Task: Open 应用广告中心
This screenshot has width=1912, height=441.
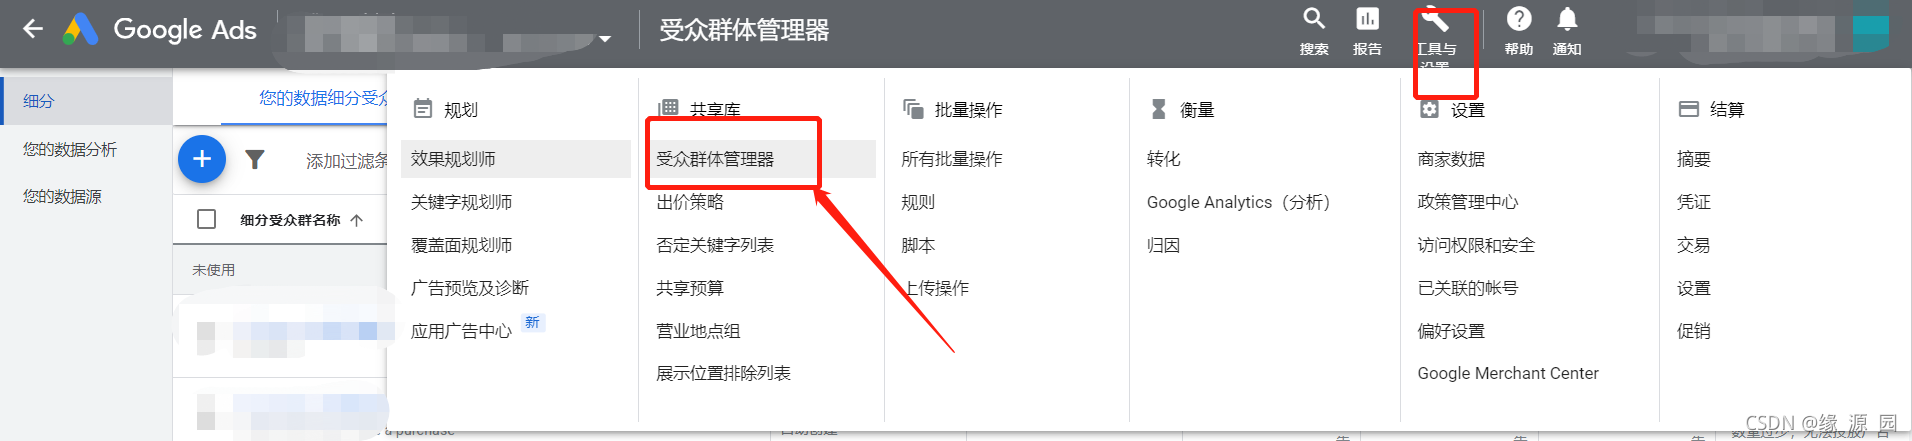Action: pos(461,331)
